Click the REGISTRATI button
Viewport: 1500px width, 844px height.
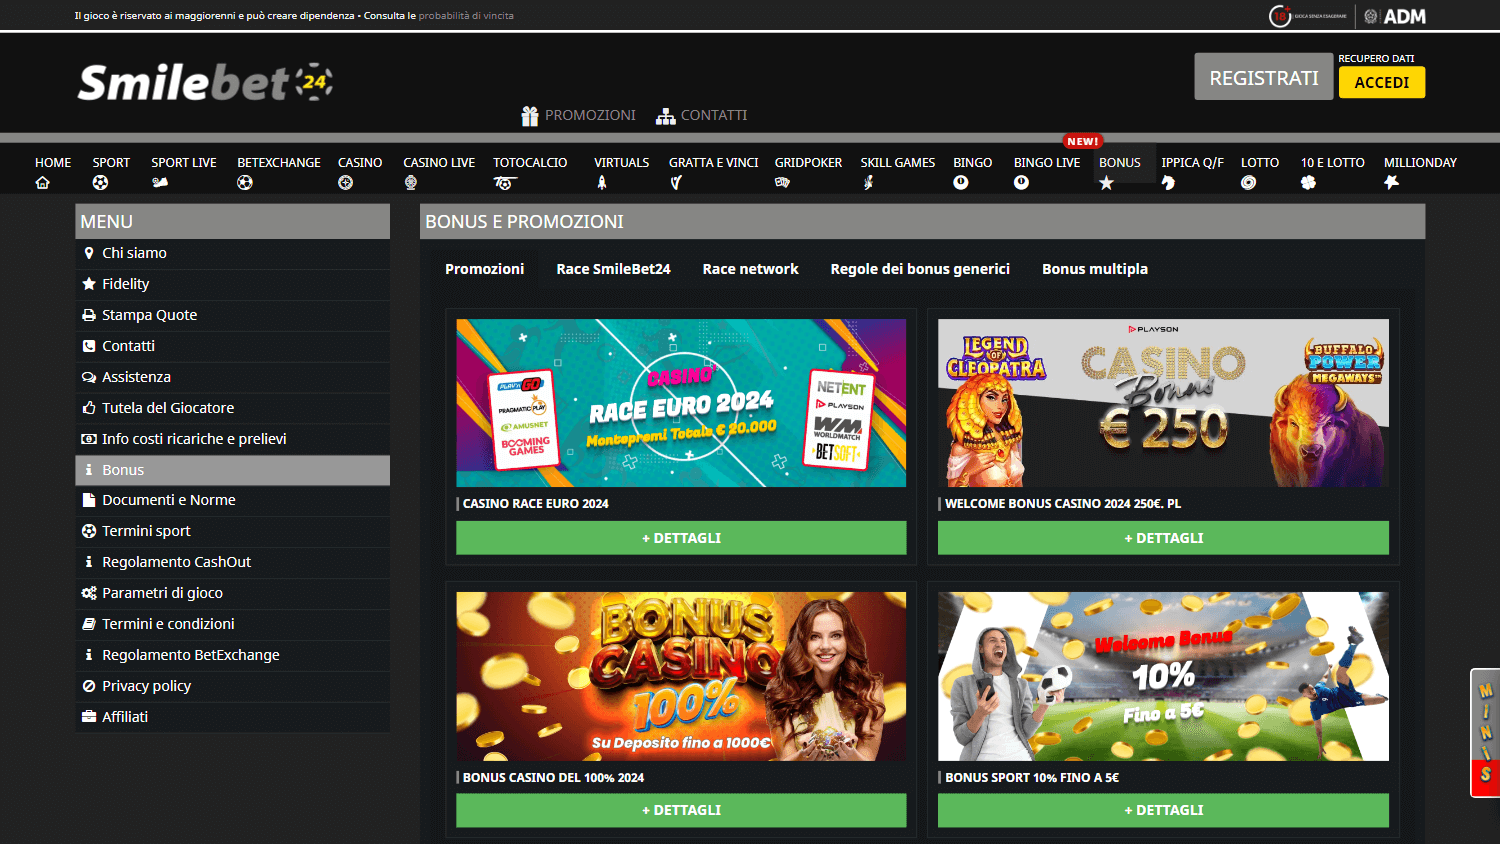[1264, 77]
